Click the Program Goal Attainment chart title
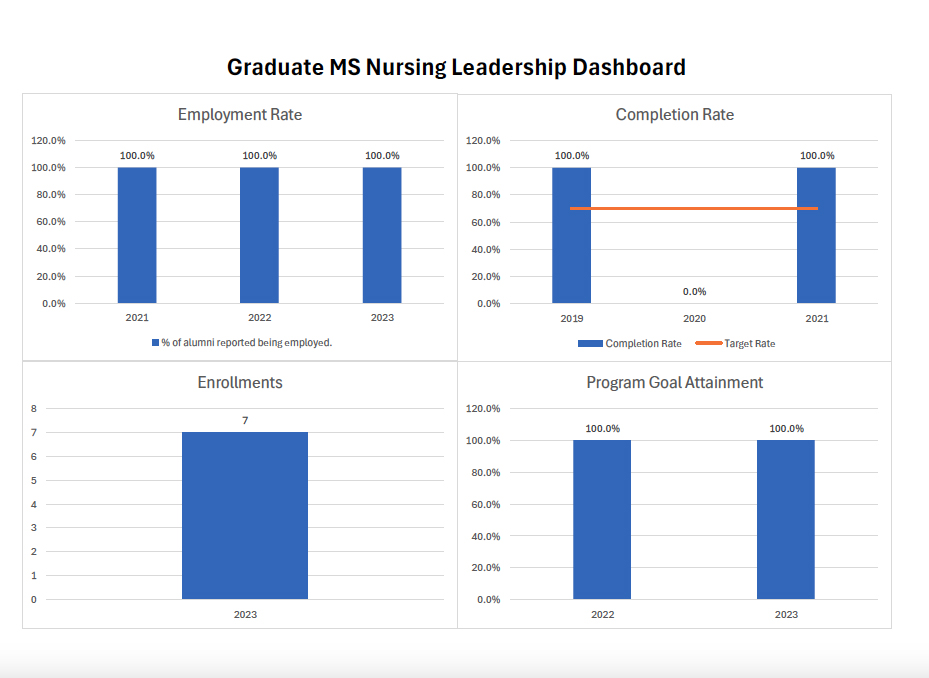 click(x=675, y=383)
